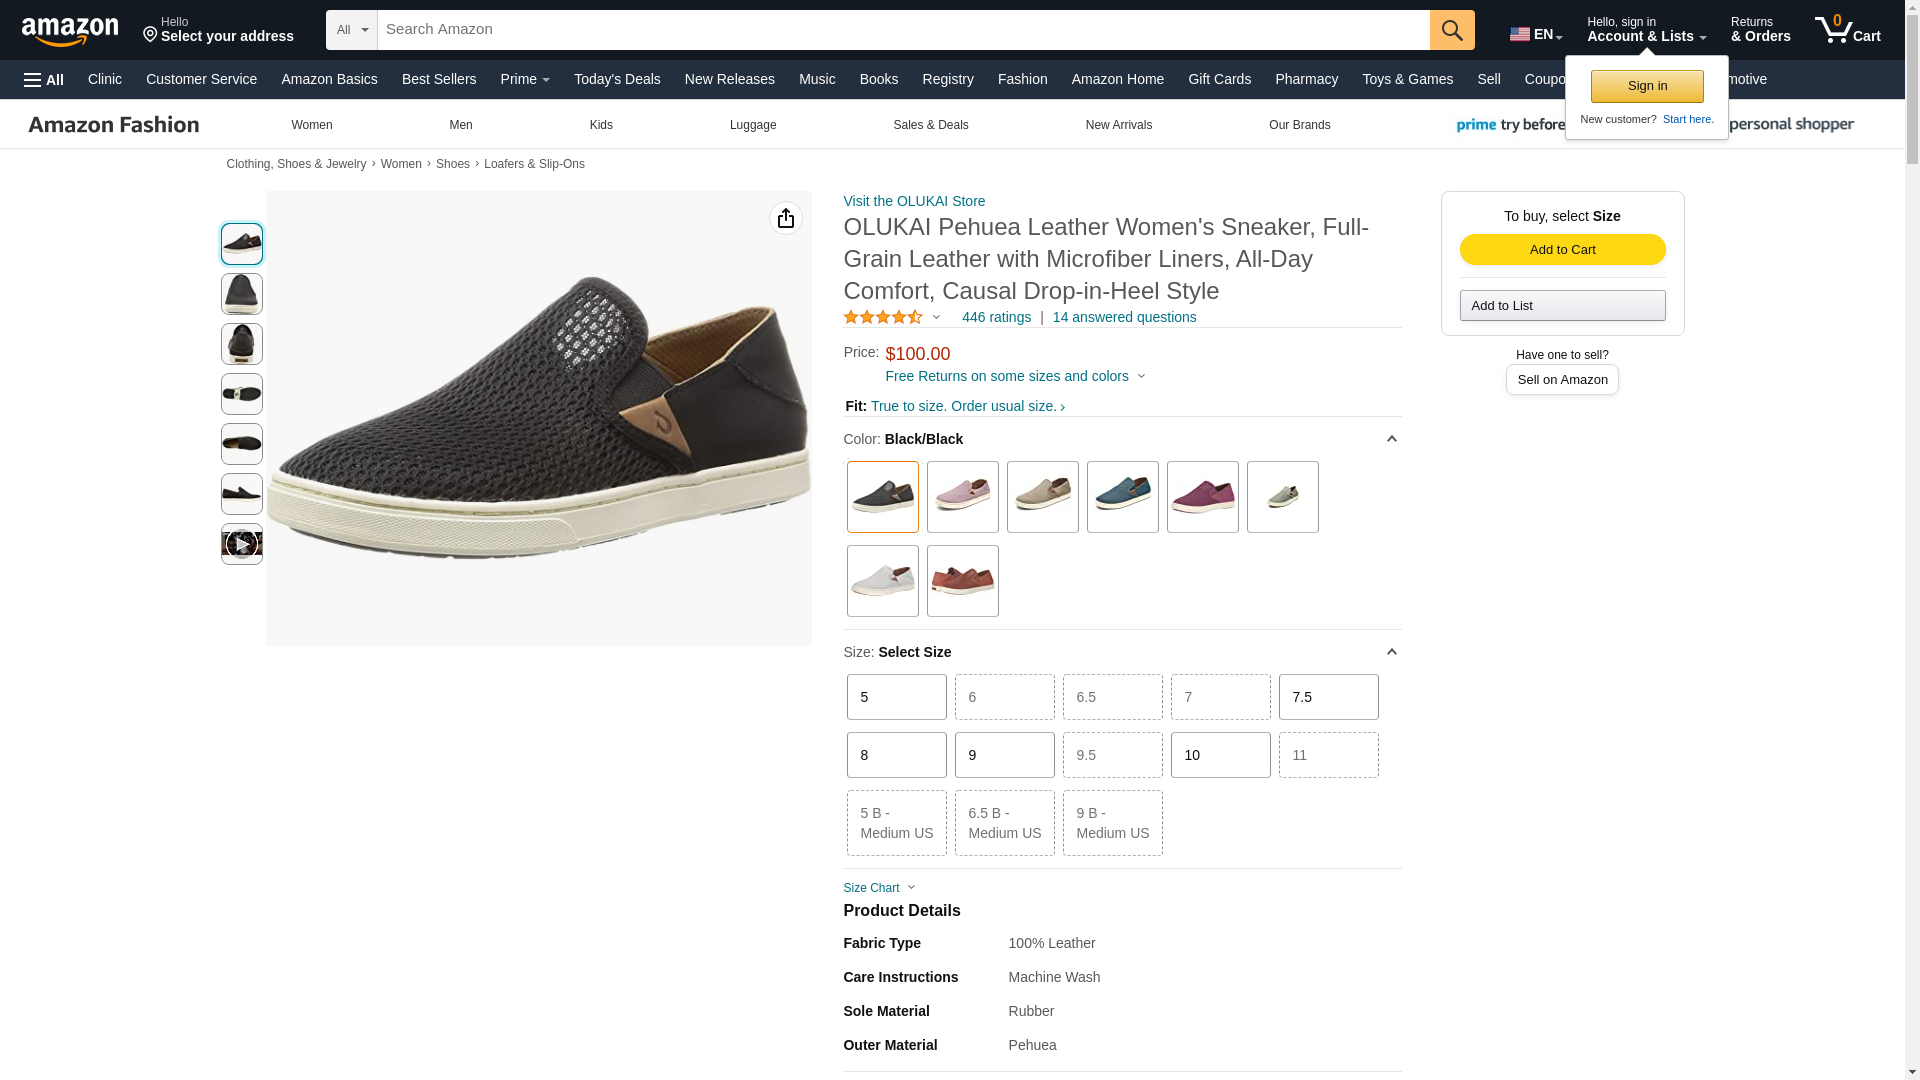The height and width of the screenshot is (1080, 1920).
Task: Open the Today's Deals nav item
Action: click(x=616, y=79)
